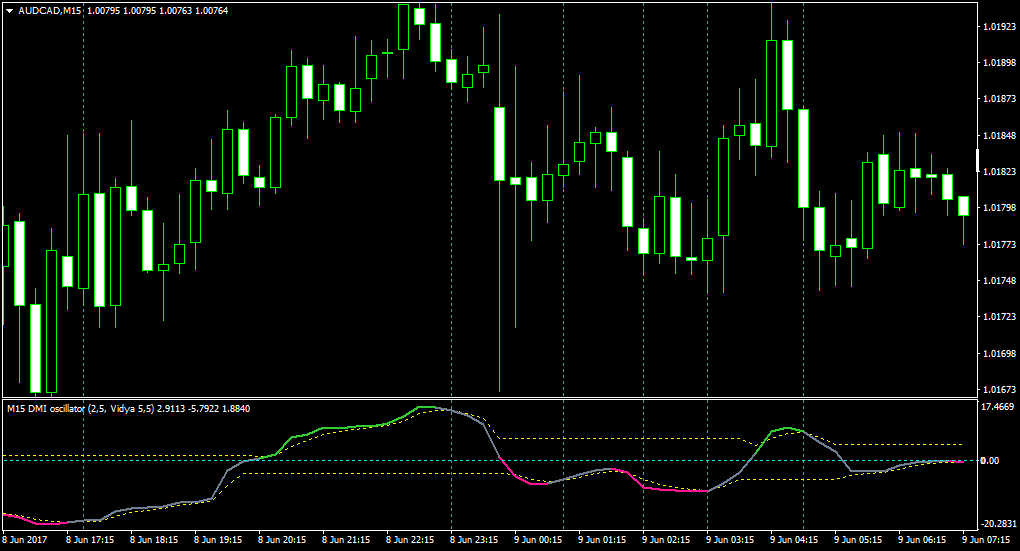Click price level 1.01873 on the axis
Viewport: 1020px width, 551px height.
click(999, 99)
